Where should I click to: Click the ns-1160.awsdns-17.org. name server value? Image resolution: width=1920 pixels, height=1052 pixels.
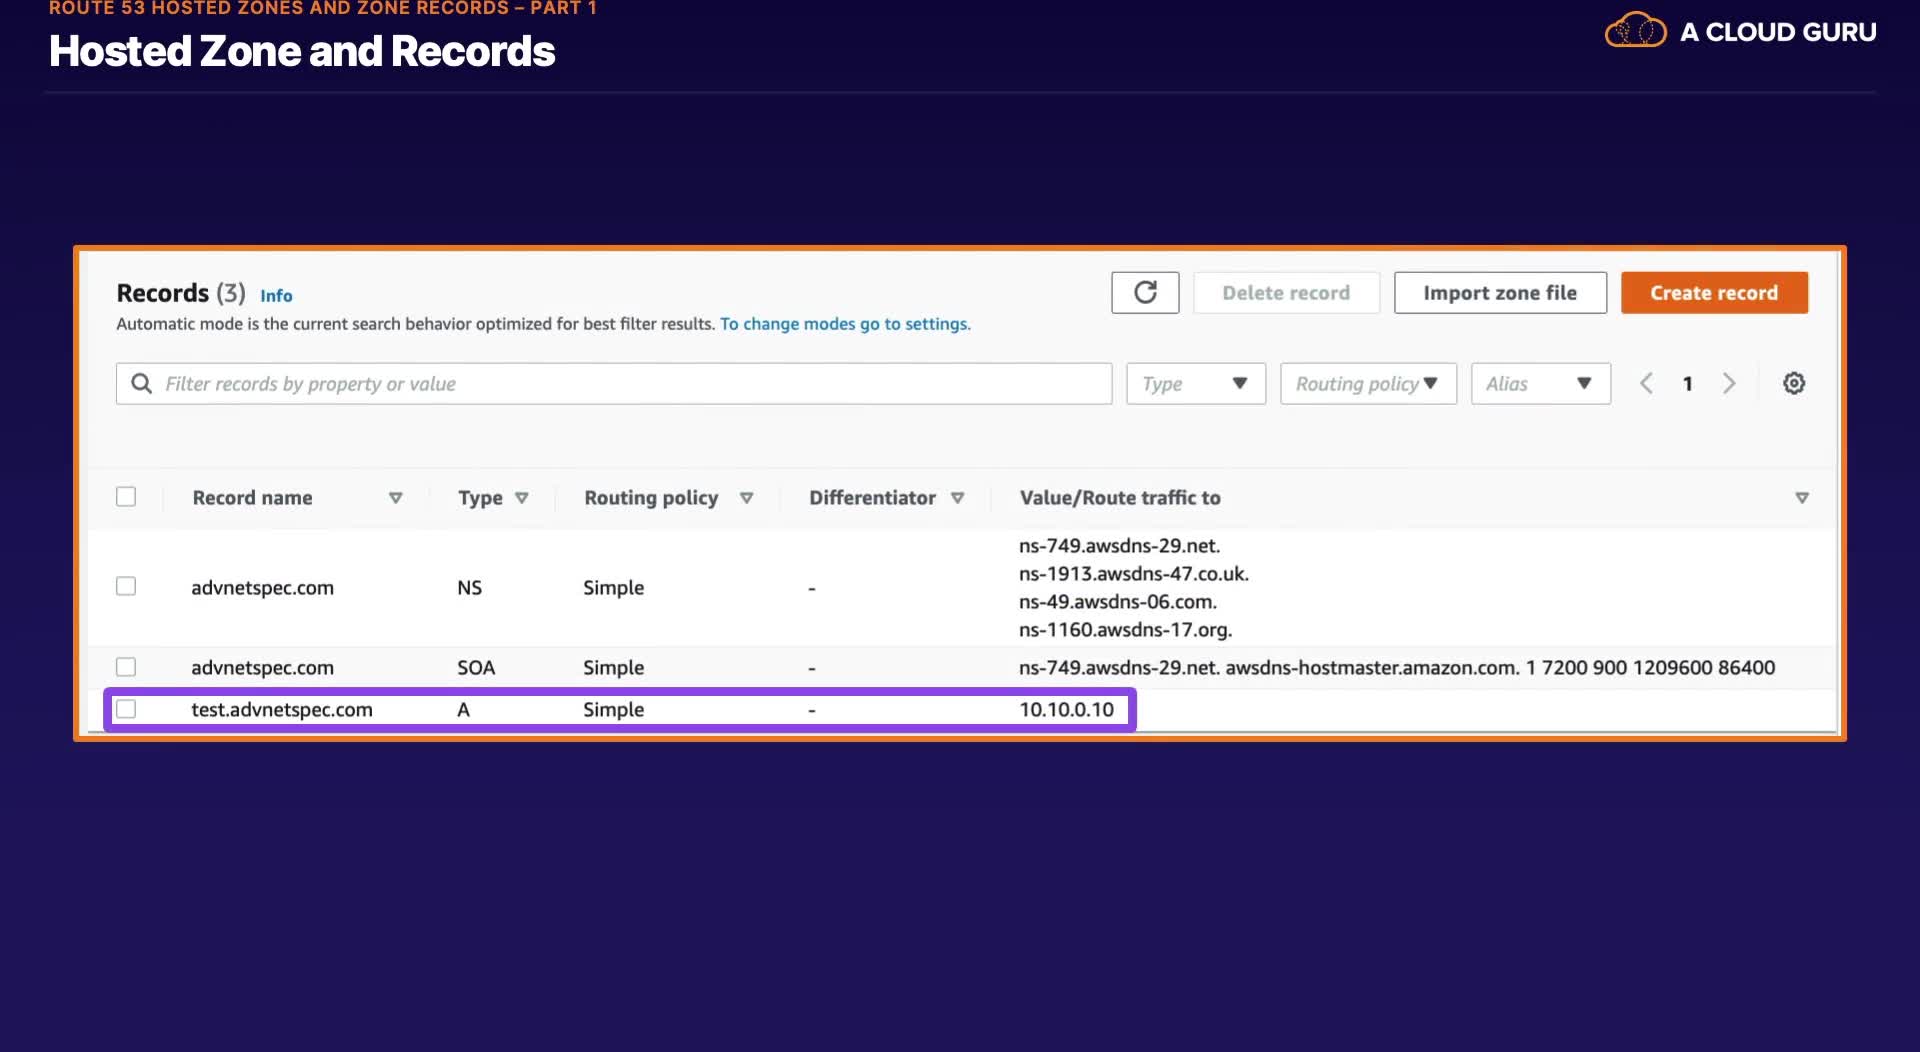[1125, 630]
